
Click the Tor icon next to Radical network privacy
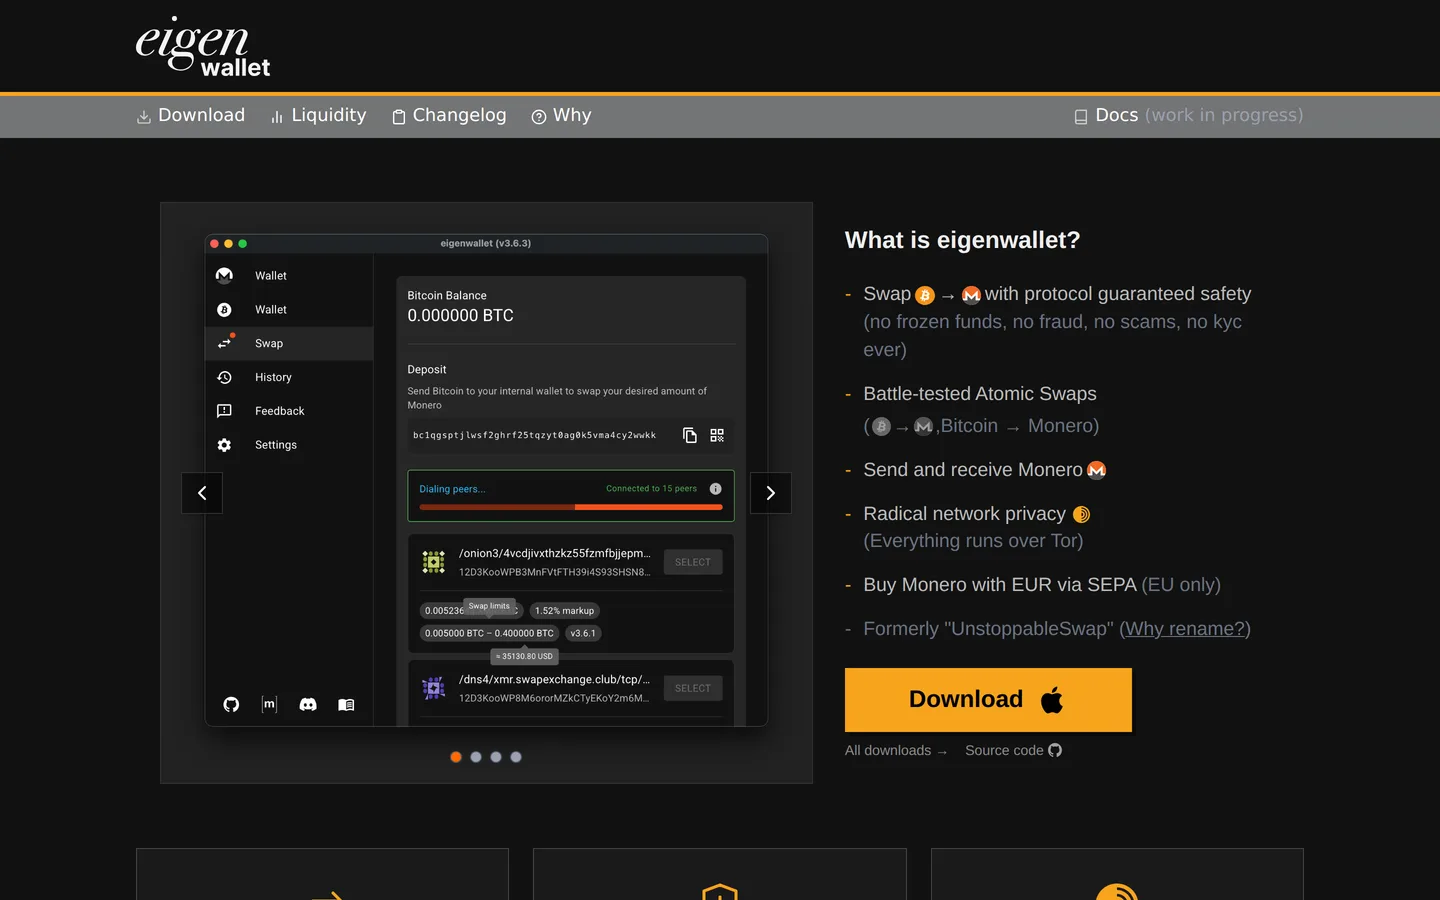pos(1081,515)
